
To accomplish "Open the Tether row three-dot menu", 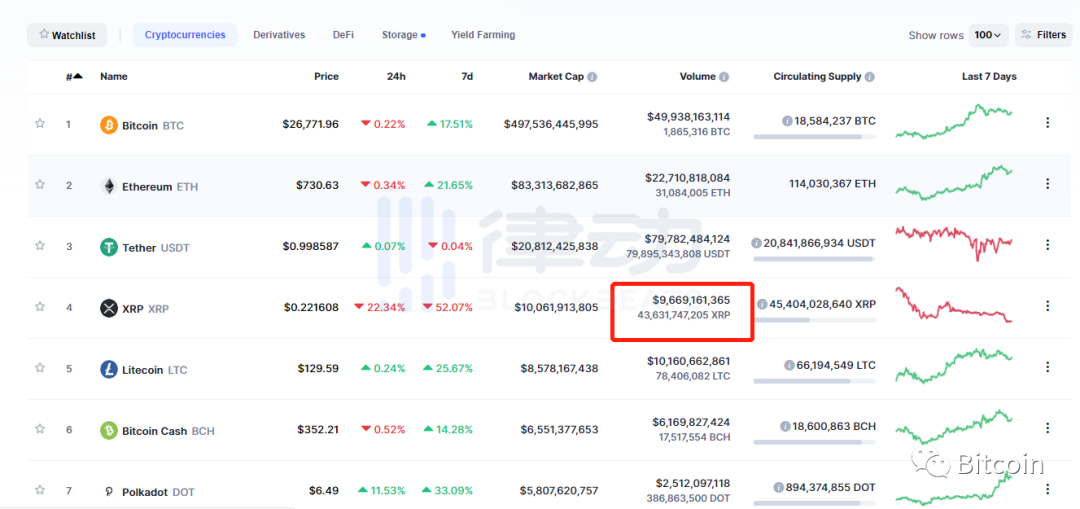I will point(1048,245).
